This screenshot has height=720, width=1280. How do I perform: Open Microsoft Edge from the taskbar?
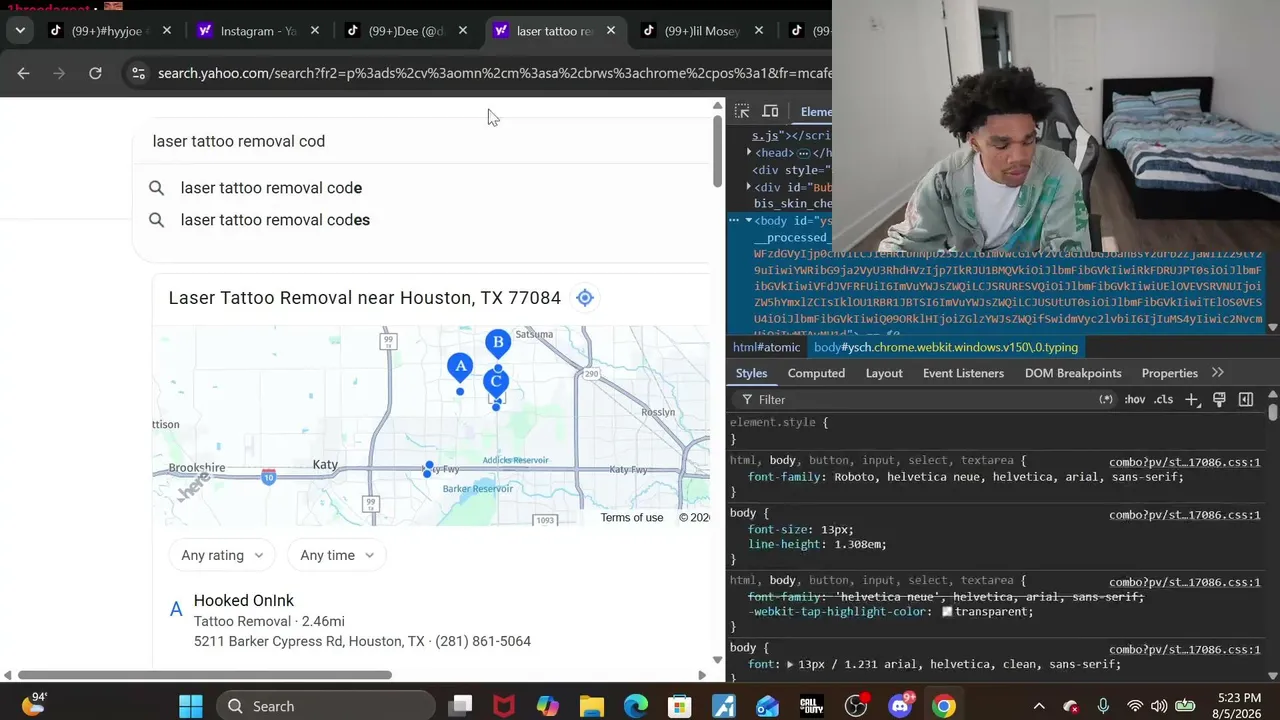click(636, 706)
